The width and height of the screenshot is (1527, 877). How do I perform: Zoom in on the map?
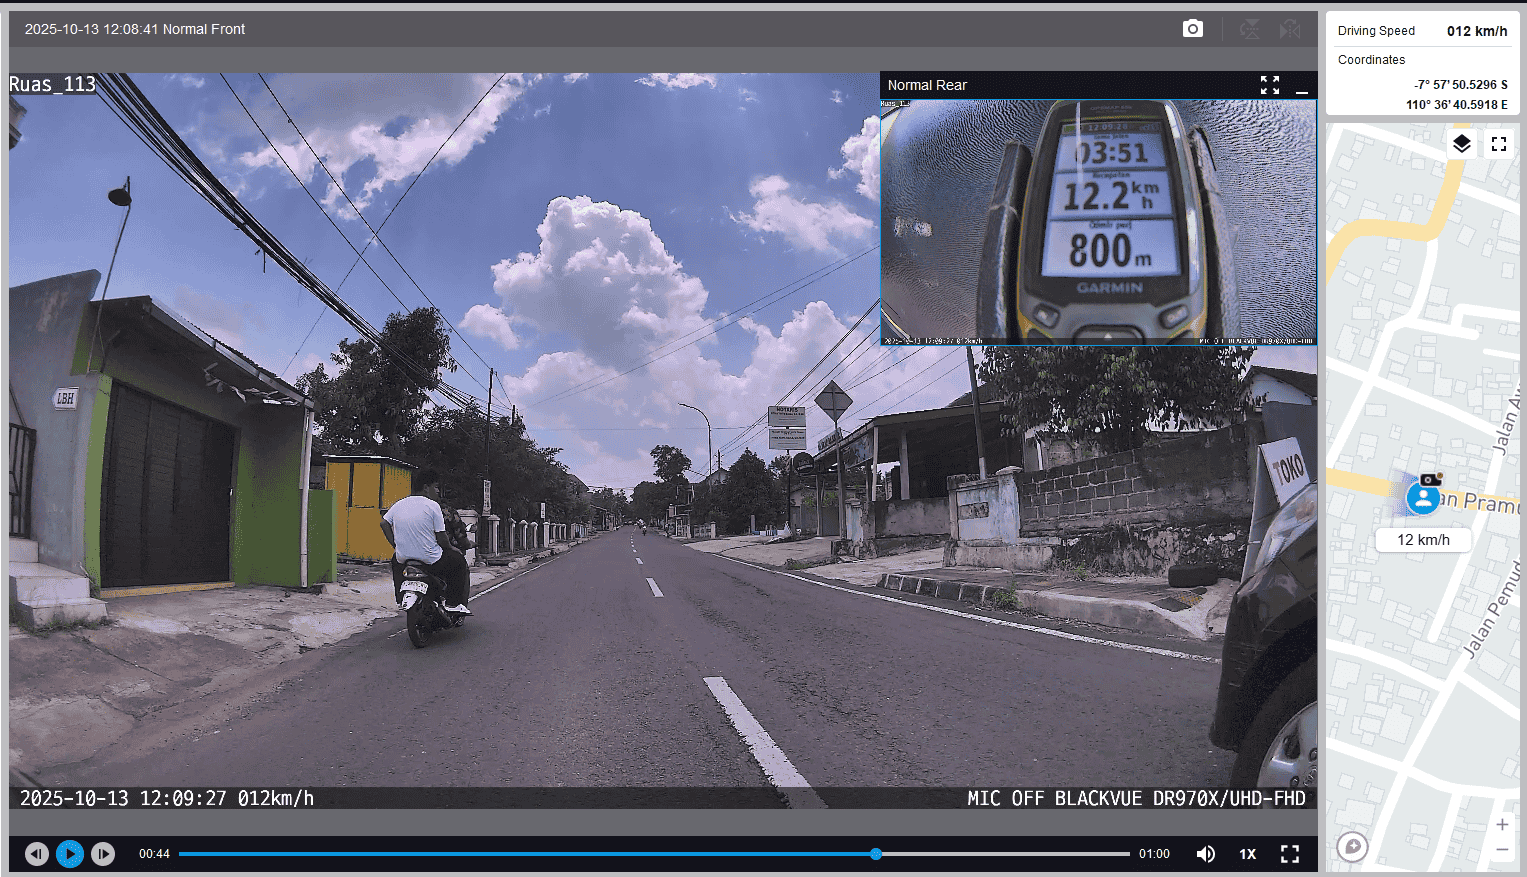coord(1502,824)
